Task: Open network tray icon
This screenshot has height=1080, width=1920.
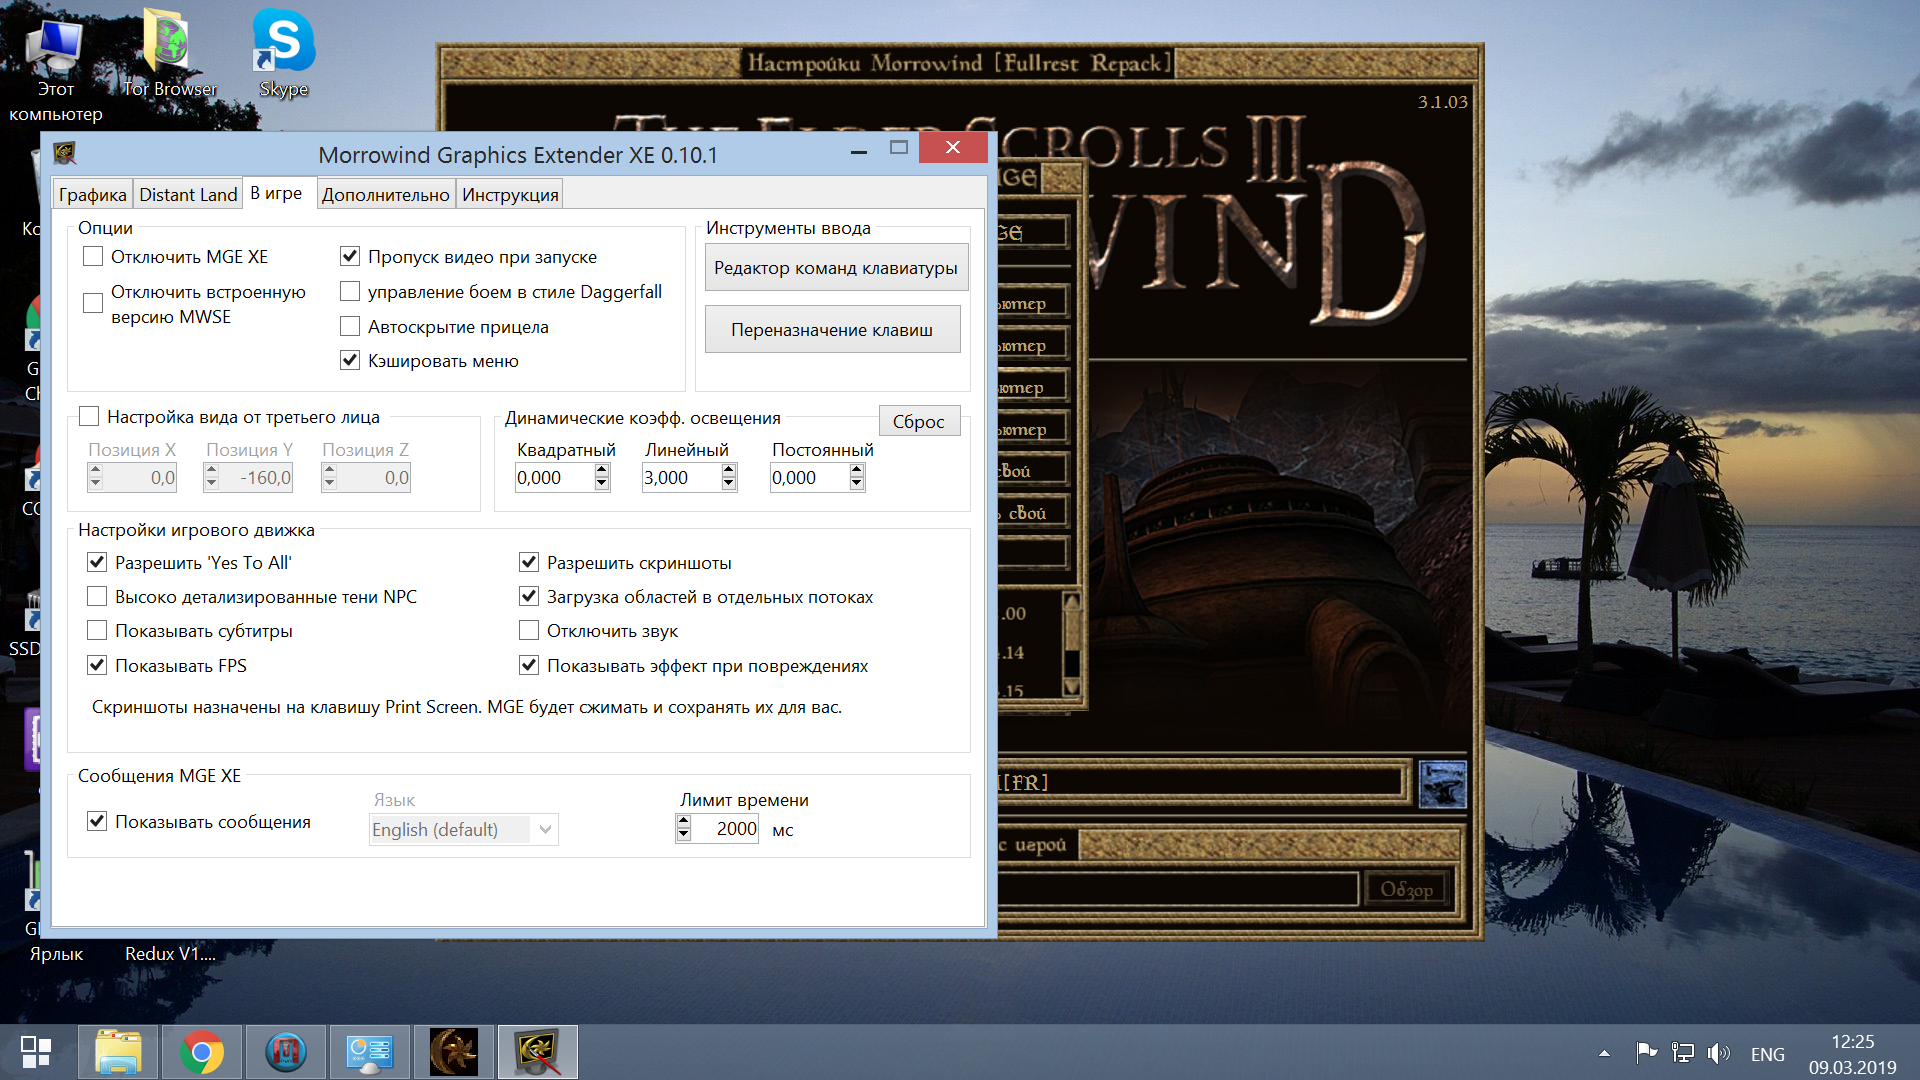Action: pos(1683,1053)
